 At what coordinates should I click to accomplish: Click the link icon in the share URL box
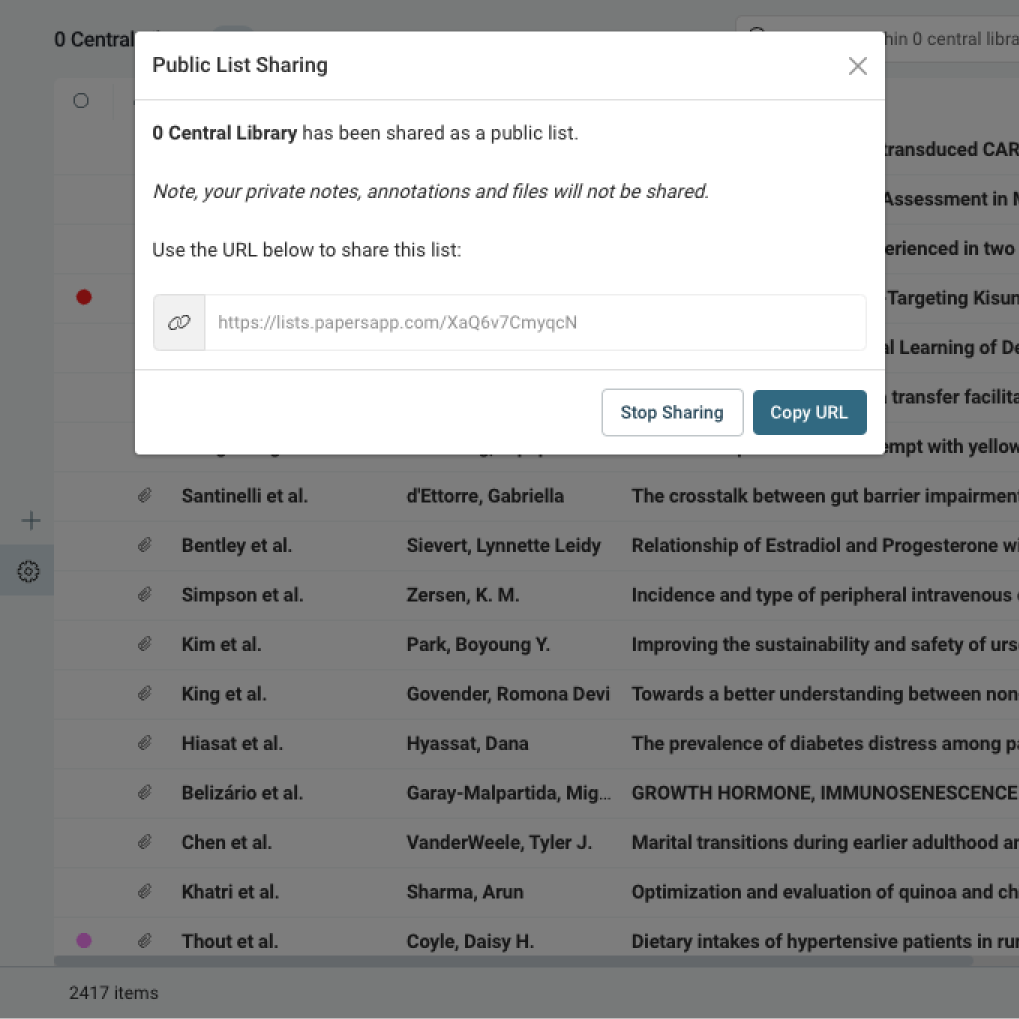[x=178, y=322]
